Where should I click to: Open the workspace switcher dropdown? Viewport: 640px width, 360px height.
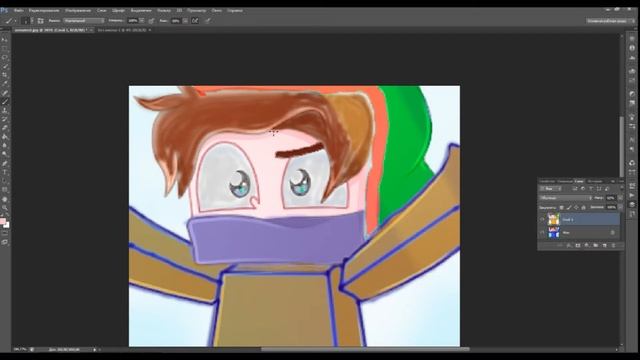(x=611, y=20)
